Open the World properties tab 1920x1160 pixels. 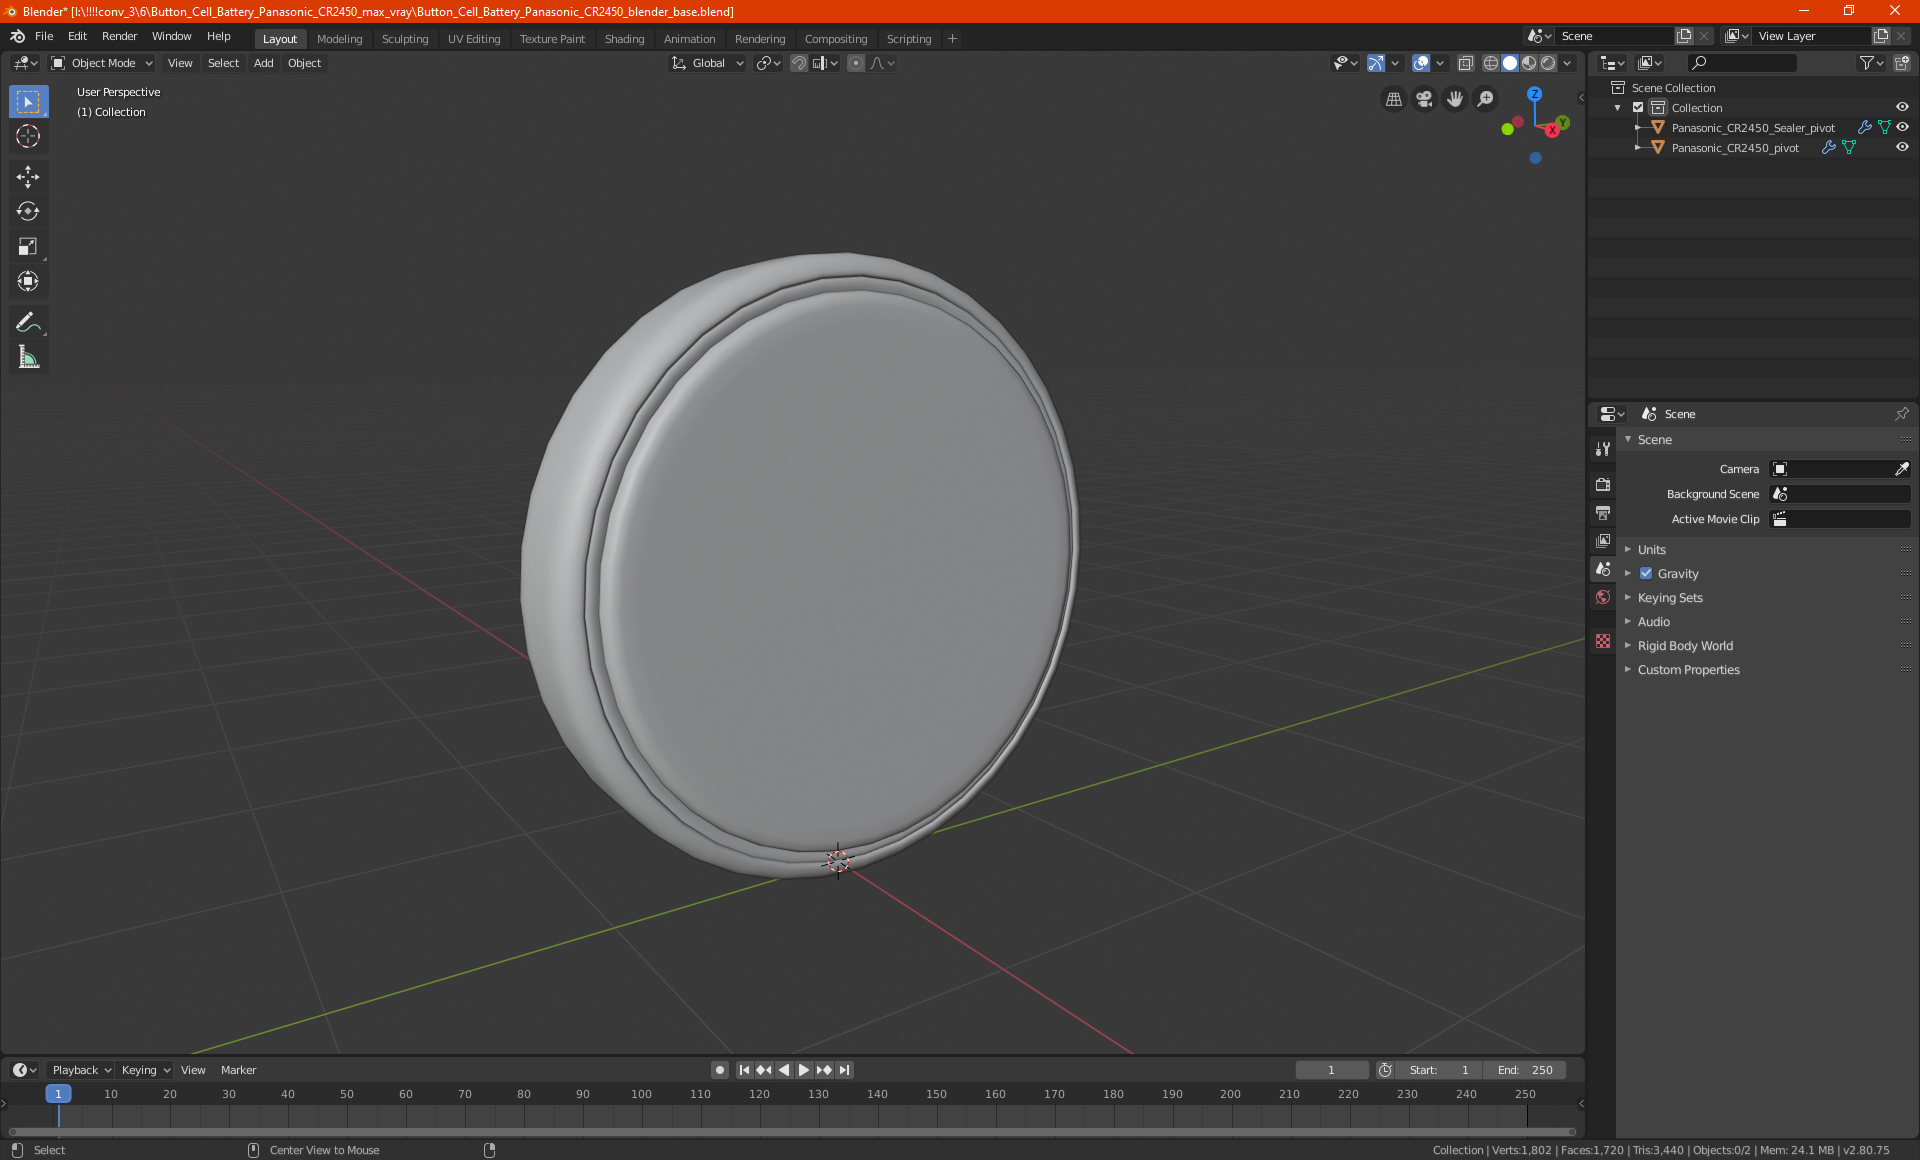coord(1603,597)
